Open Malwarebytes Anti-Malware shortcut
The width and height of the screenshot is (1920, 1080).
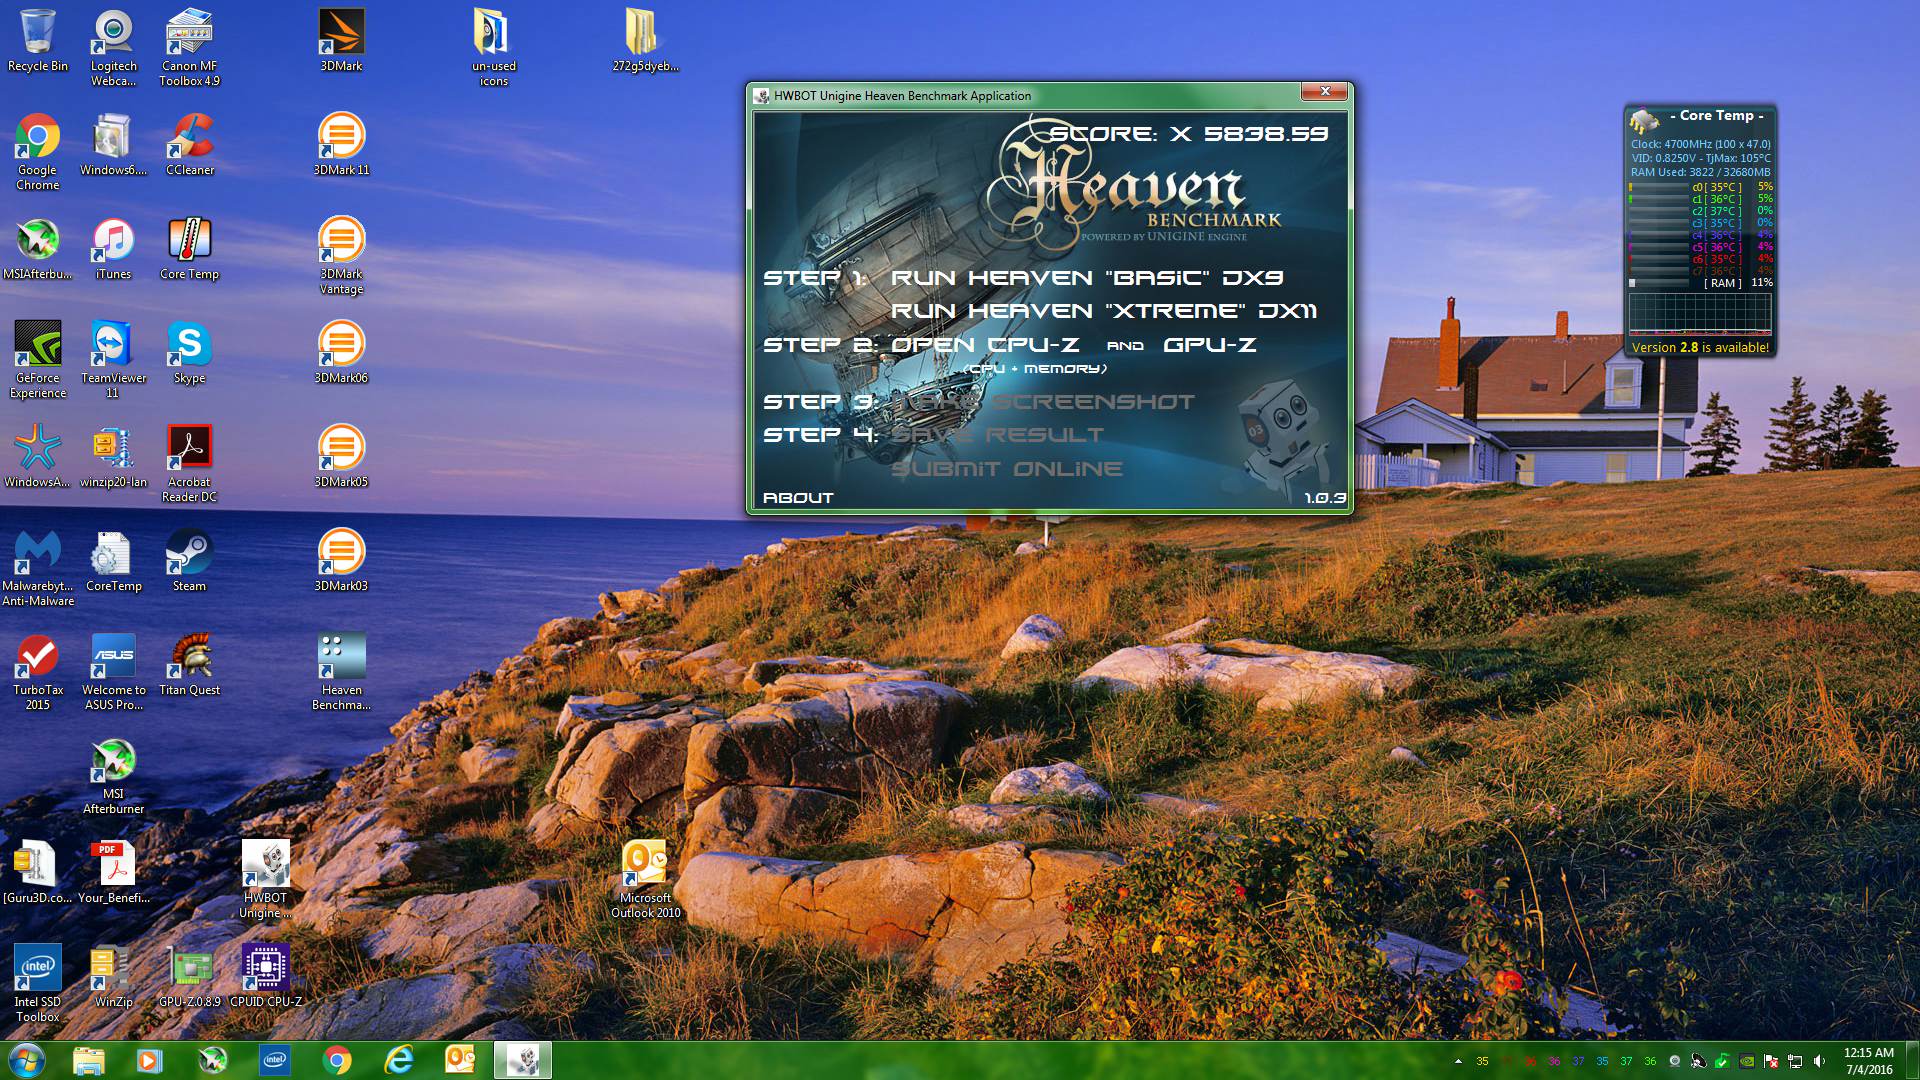(38, 567)
